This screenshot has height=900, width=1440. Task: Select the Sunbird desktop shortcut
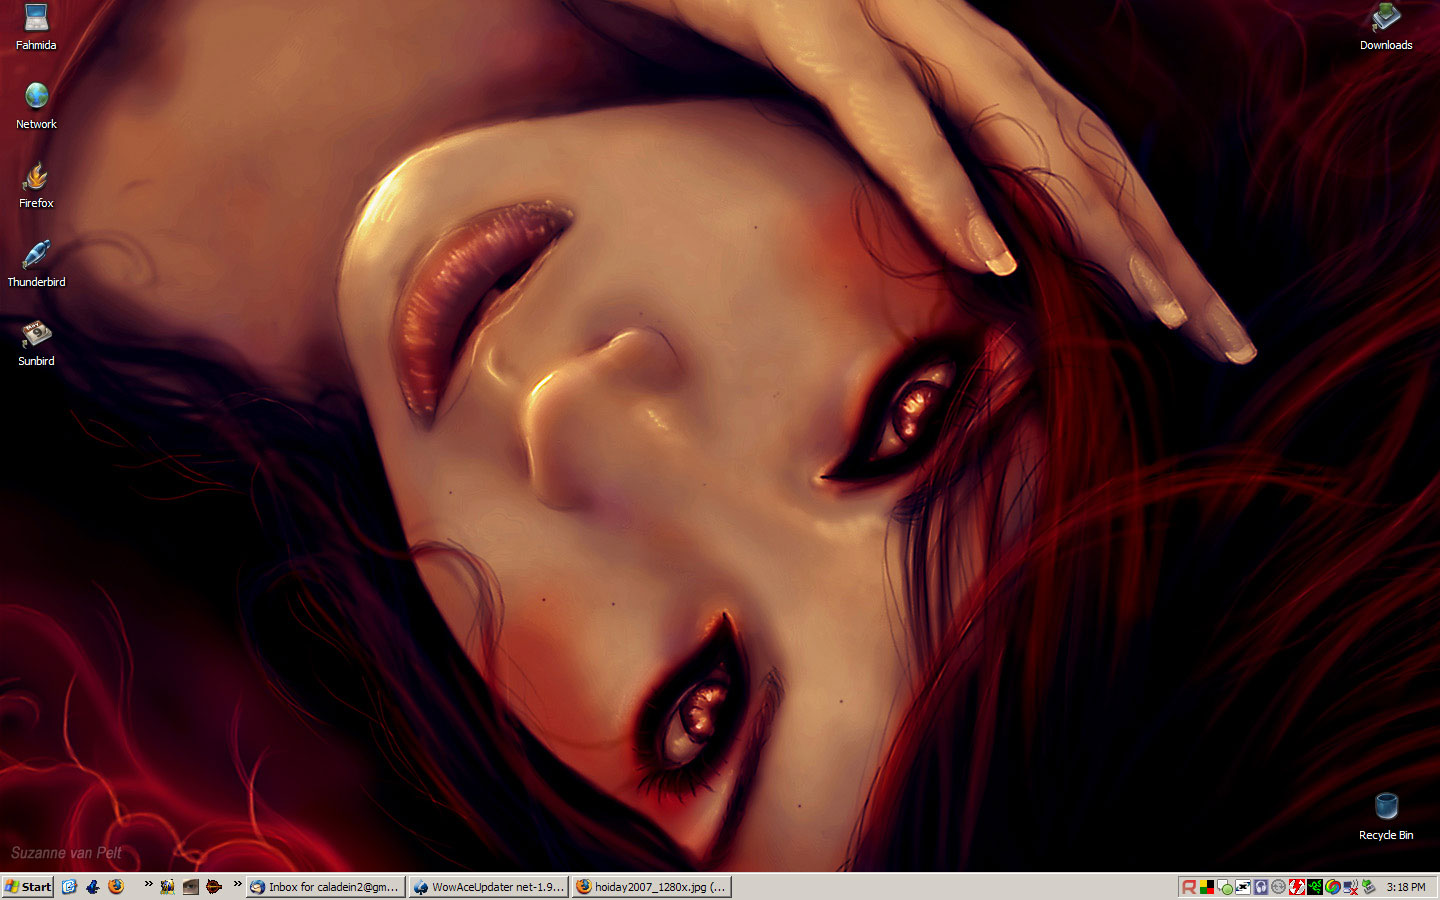[36, 343]
